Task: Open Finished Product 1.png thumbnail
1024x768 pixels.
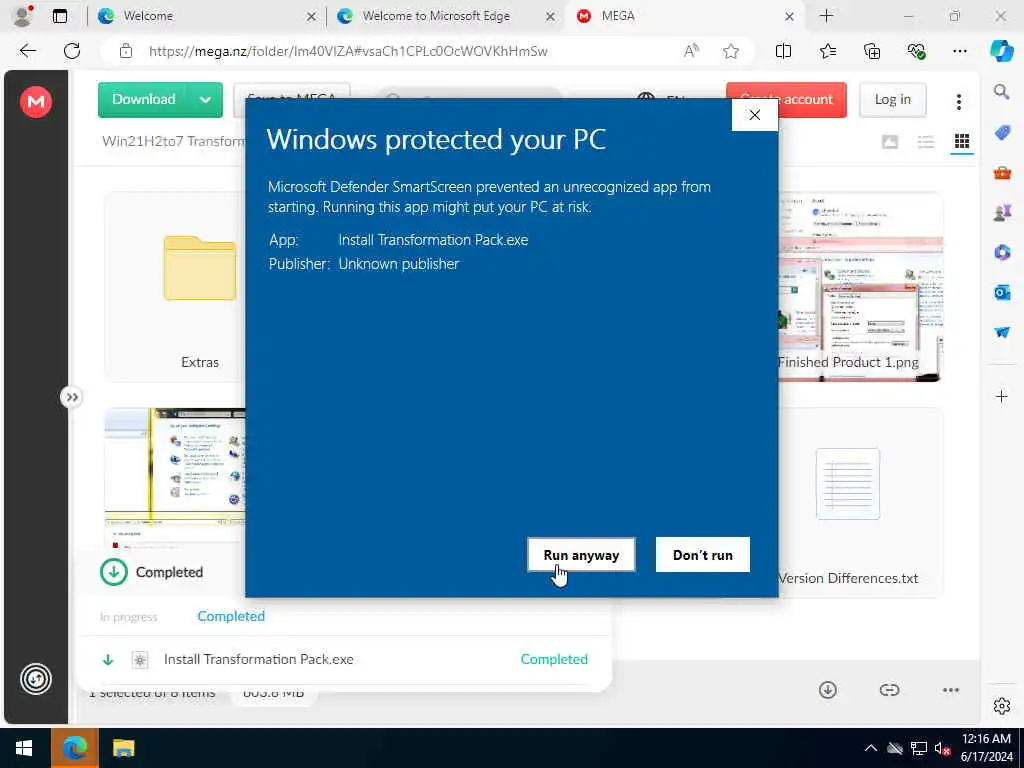Action: [859, 287]
